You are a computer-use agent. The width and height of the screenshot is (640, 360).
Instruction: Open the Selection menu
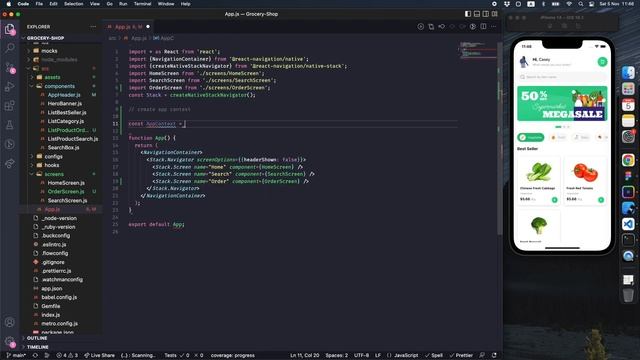click(x=74, y=4)
